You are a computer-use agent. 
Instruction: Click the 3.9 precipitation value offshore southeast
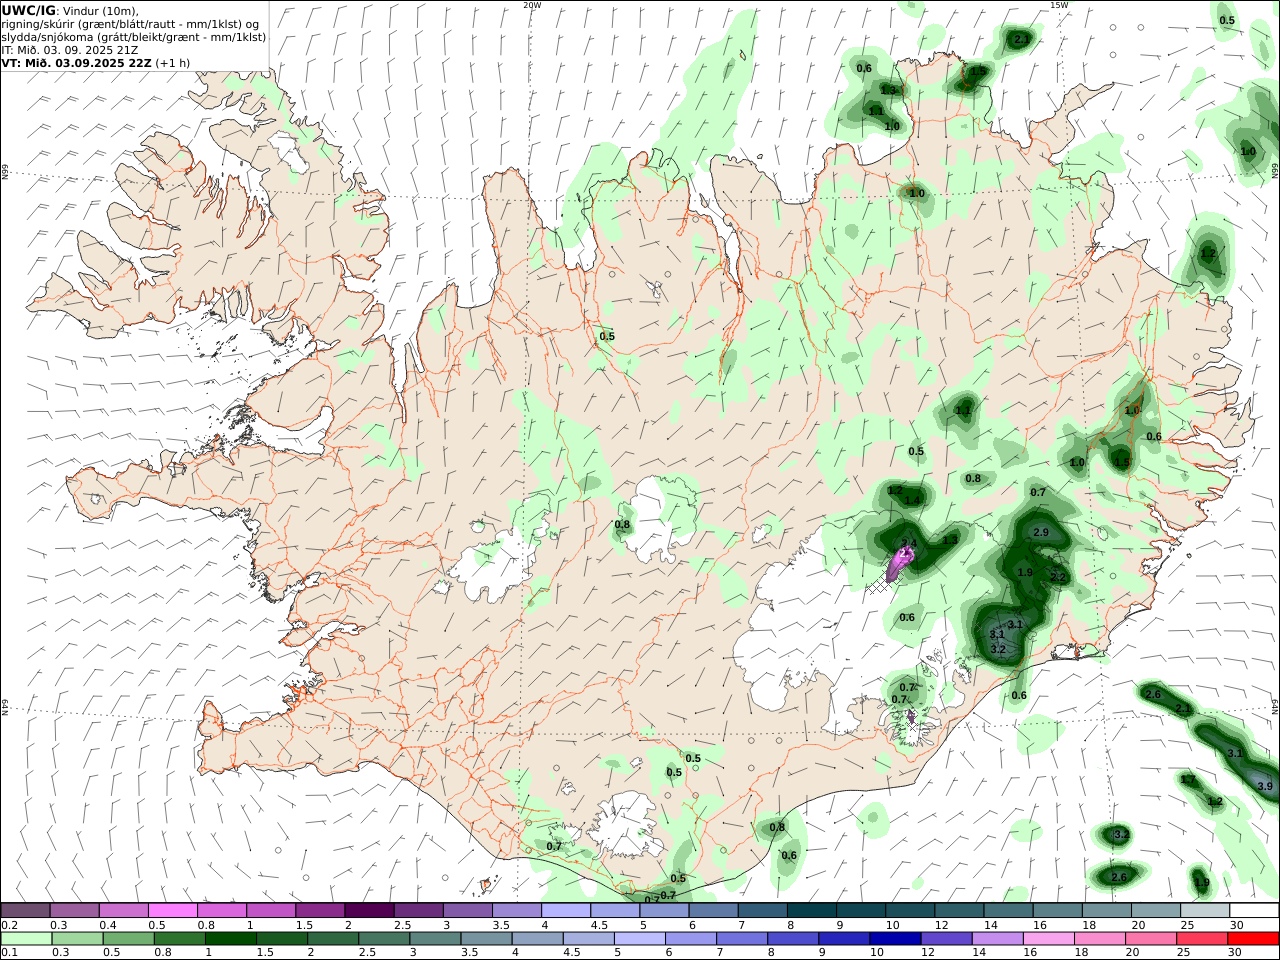coord(1265,786)
